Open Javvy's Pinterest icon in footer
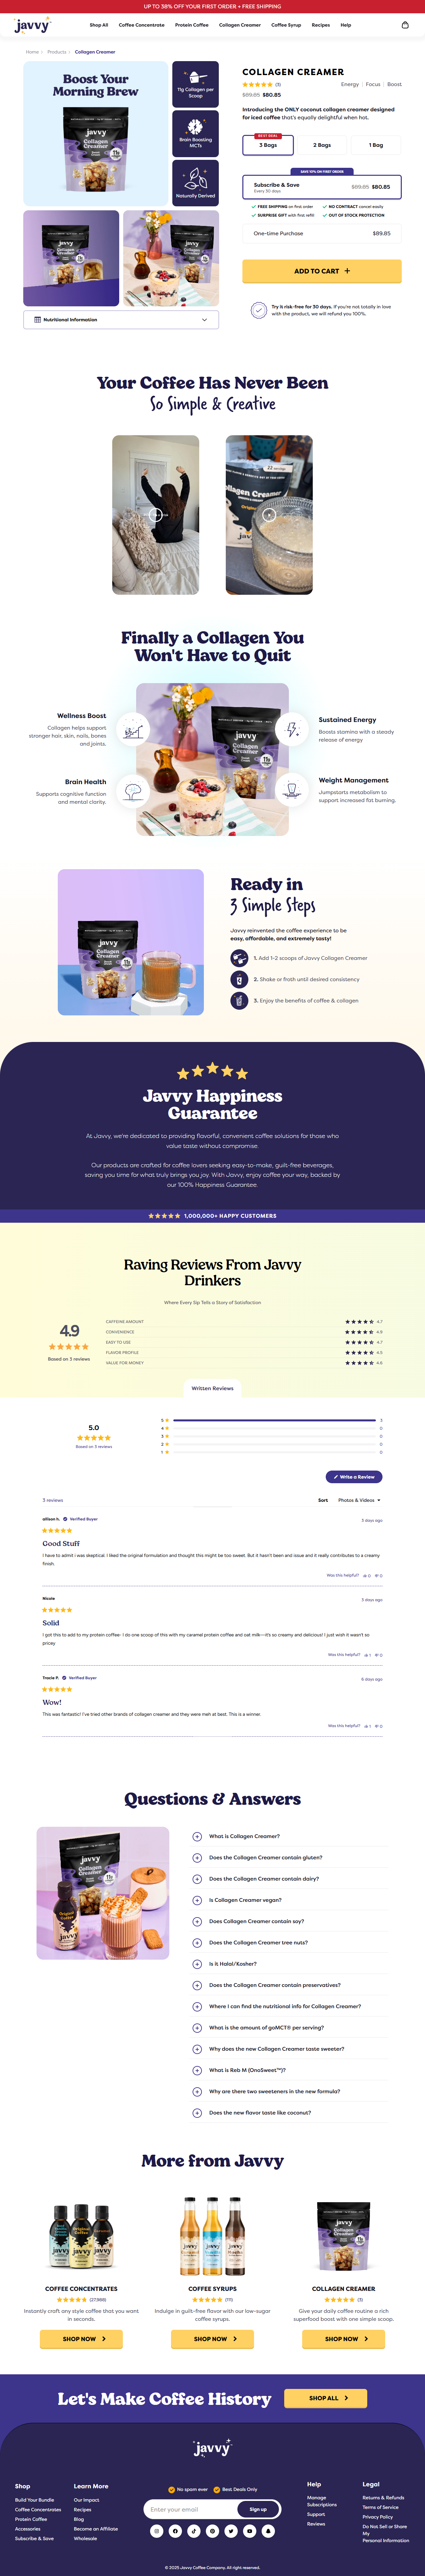 tap(212, 2531)
